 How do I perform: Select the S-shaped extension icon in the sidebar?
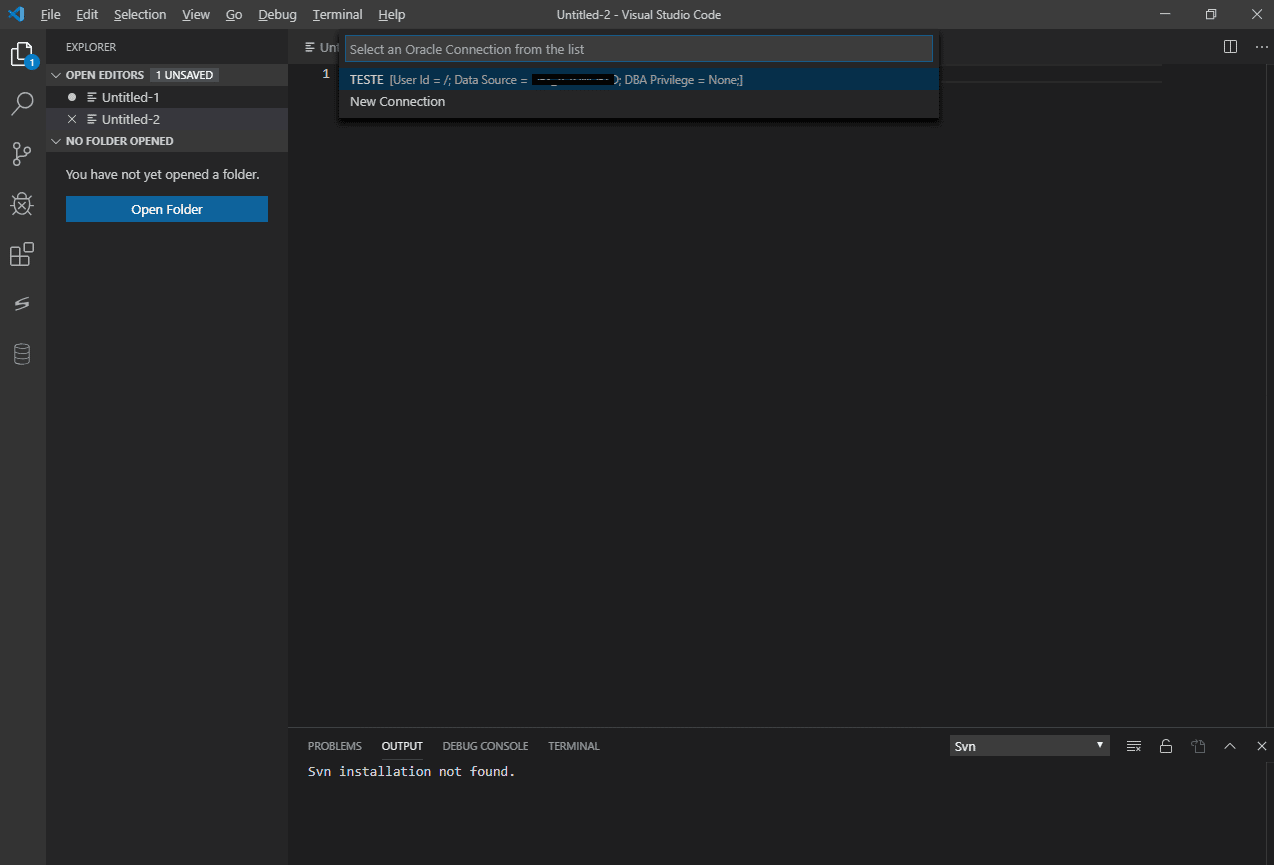[22, 303]
